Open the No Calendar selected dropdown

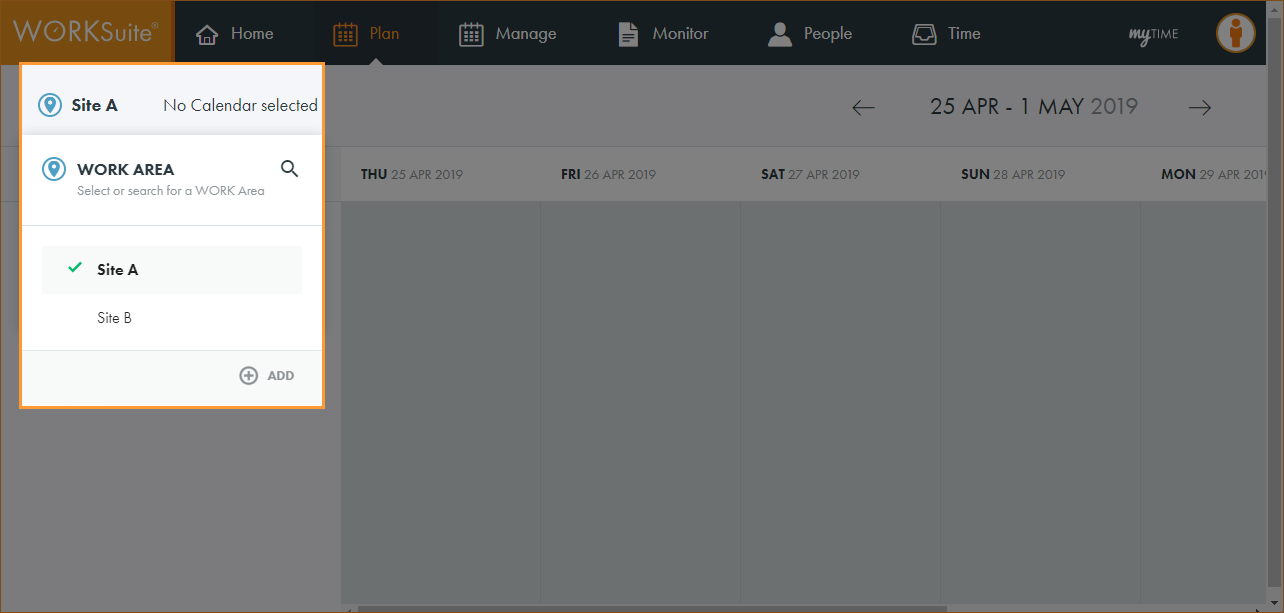click(240, 105)
